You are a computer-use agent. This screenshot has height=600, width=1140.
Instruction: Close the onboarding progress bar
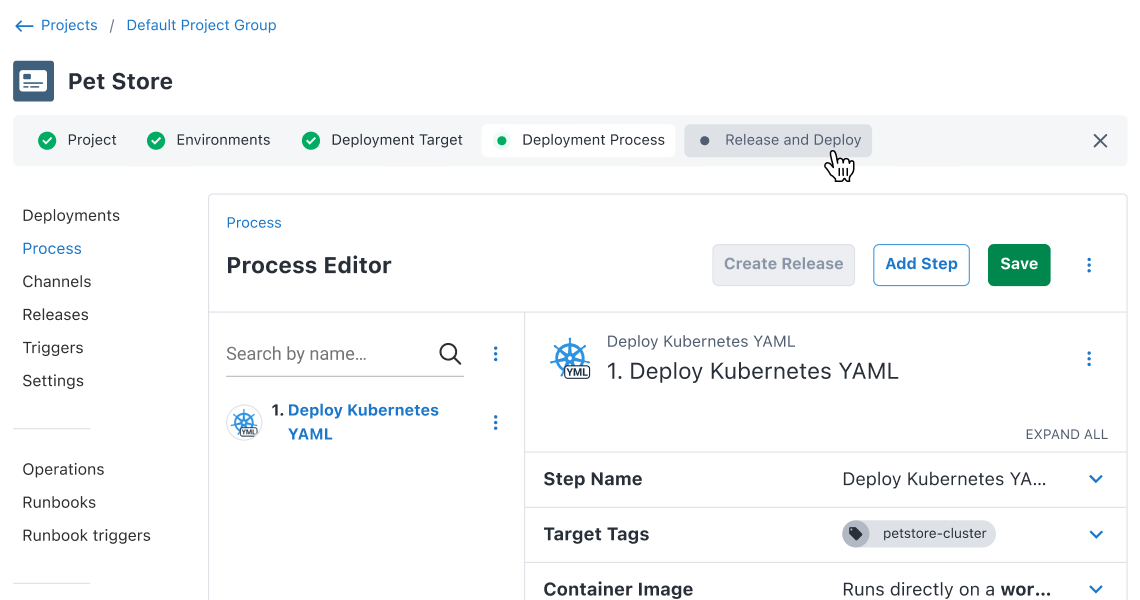tap(1100, 141)
